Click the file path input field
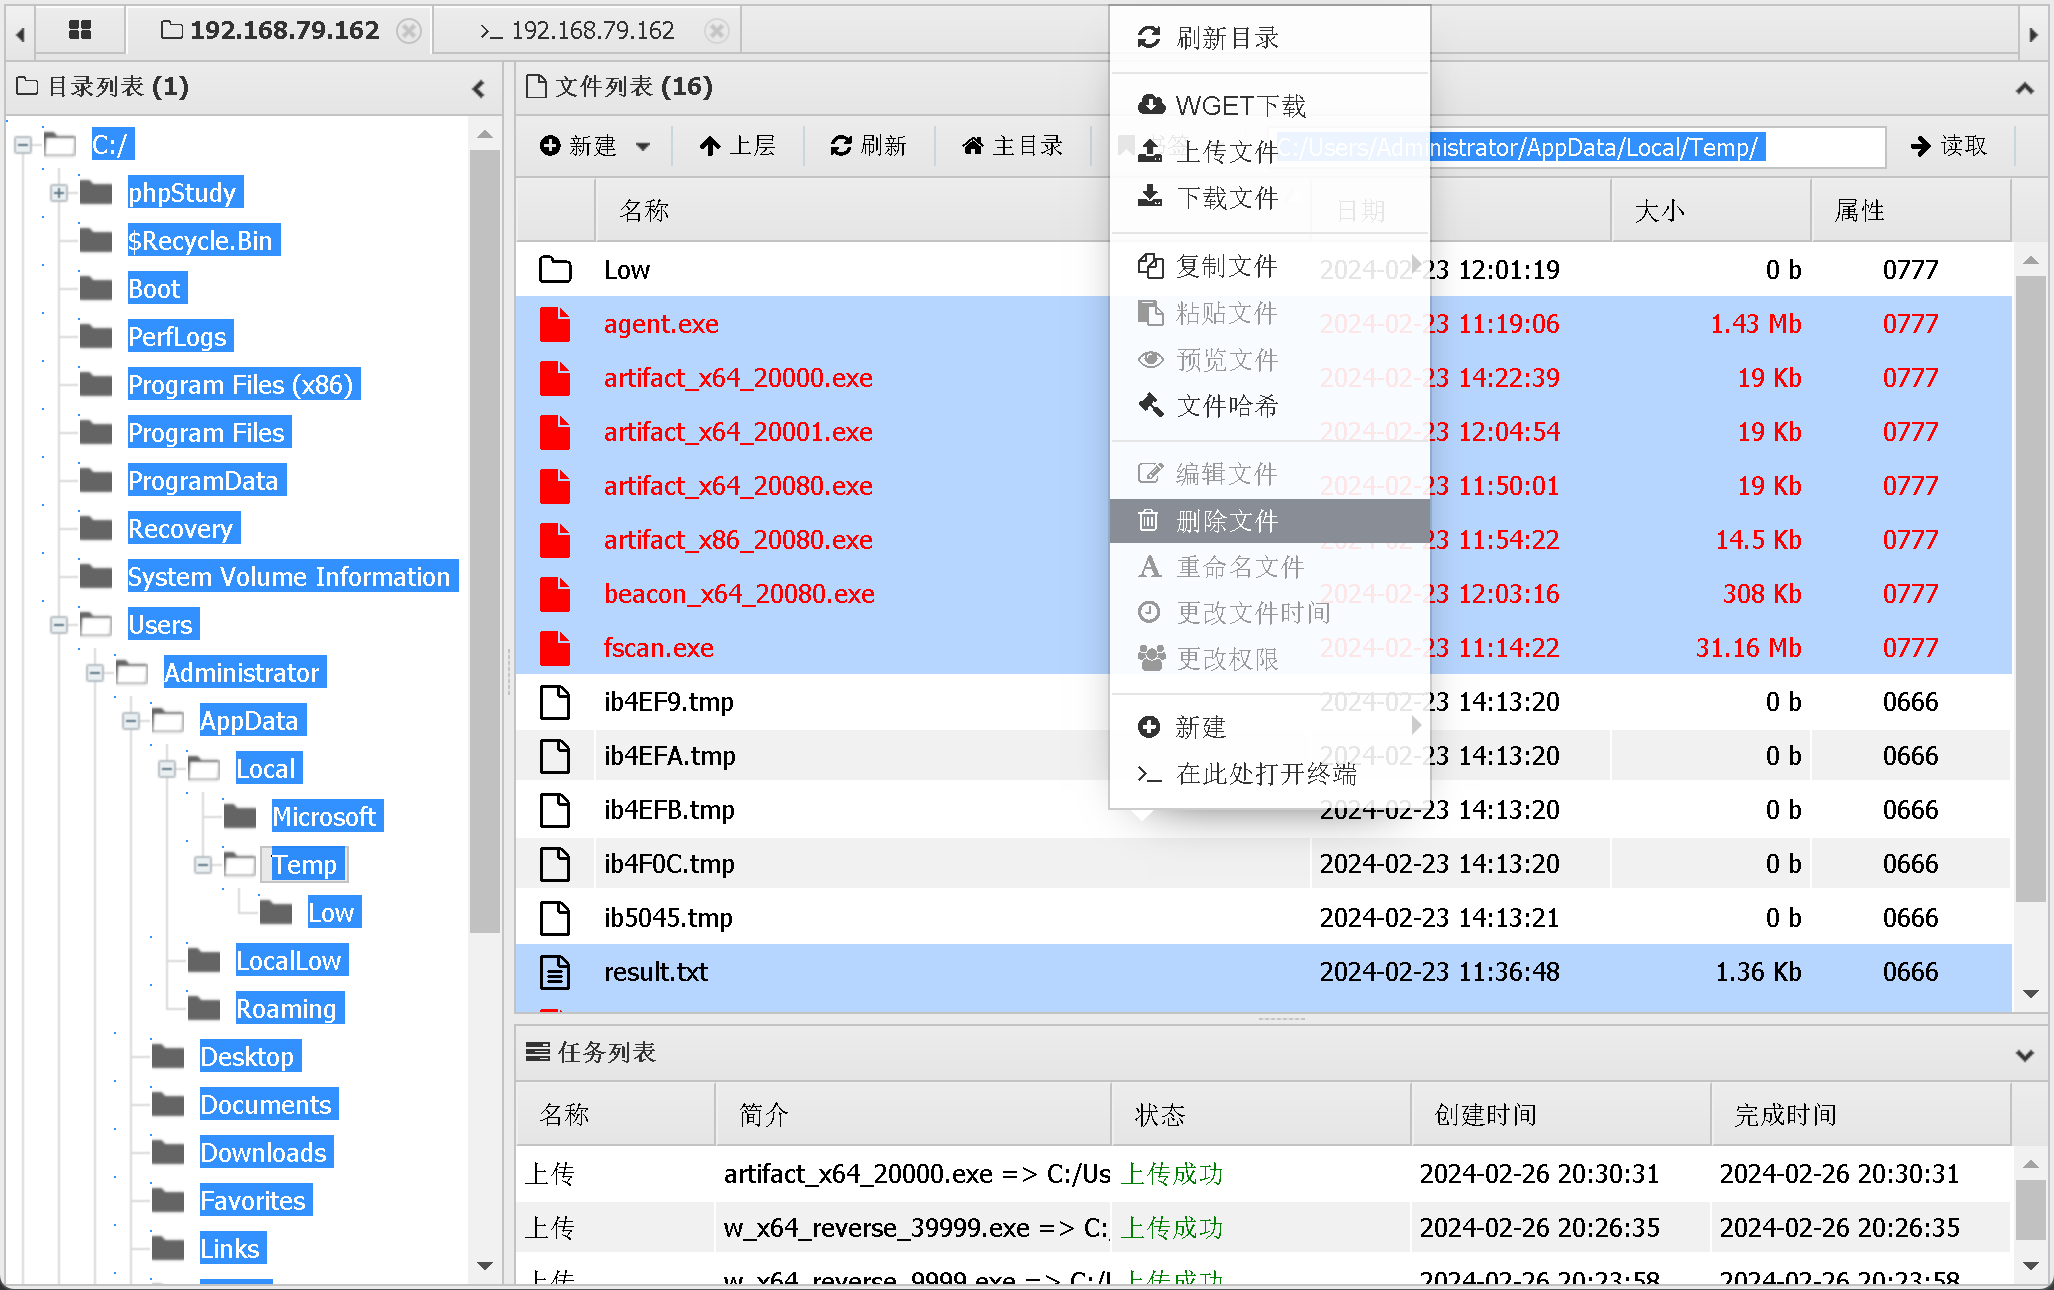The height and width of the screenshot is (1290, 2054). pos(1650,147)
